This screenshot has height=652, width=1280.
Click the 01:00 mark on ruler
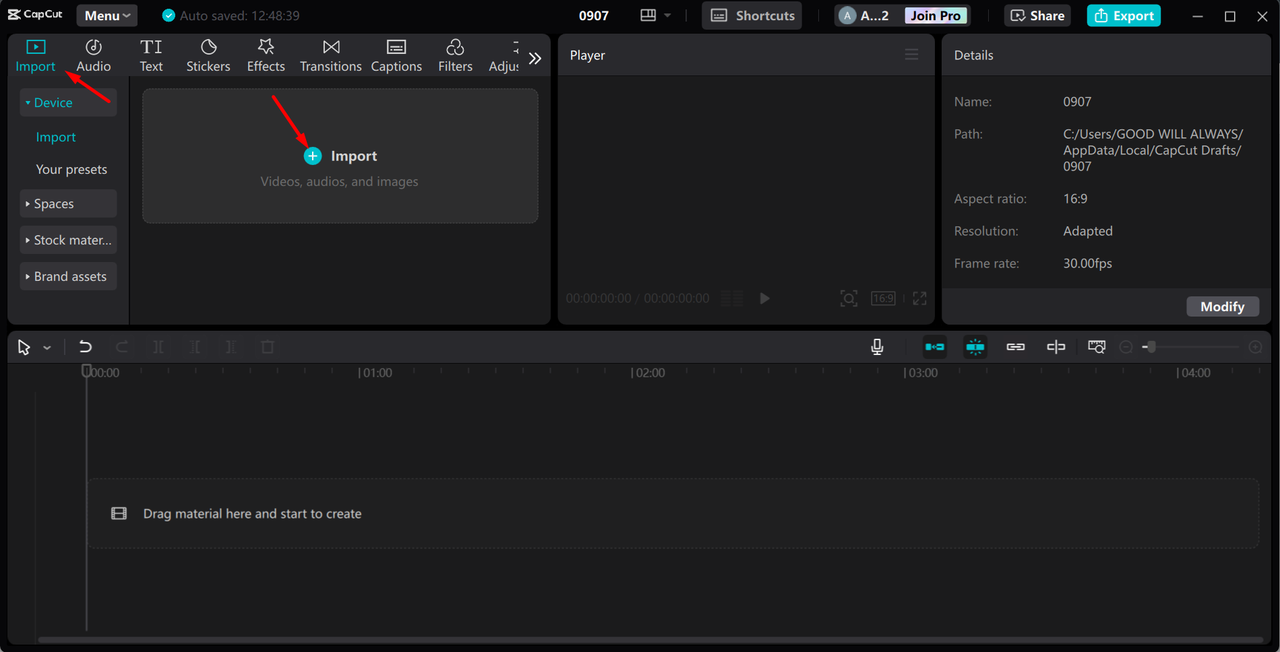point(376,372)
